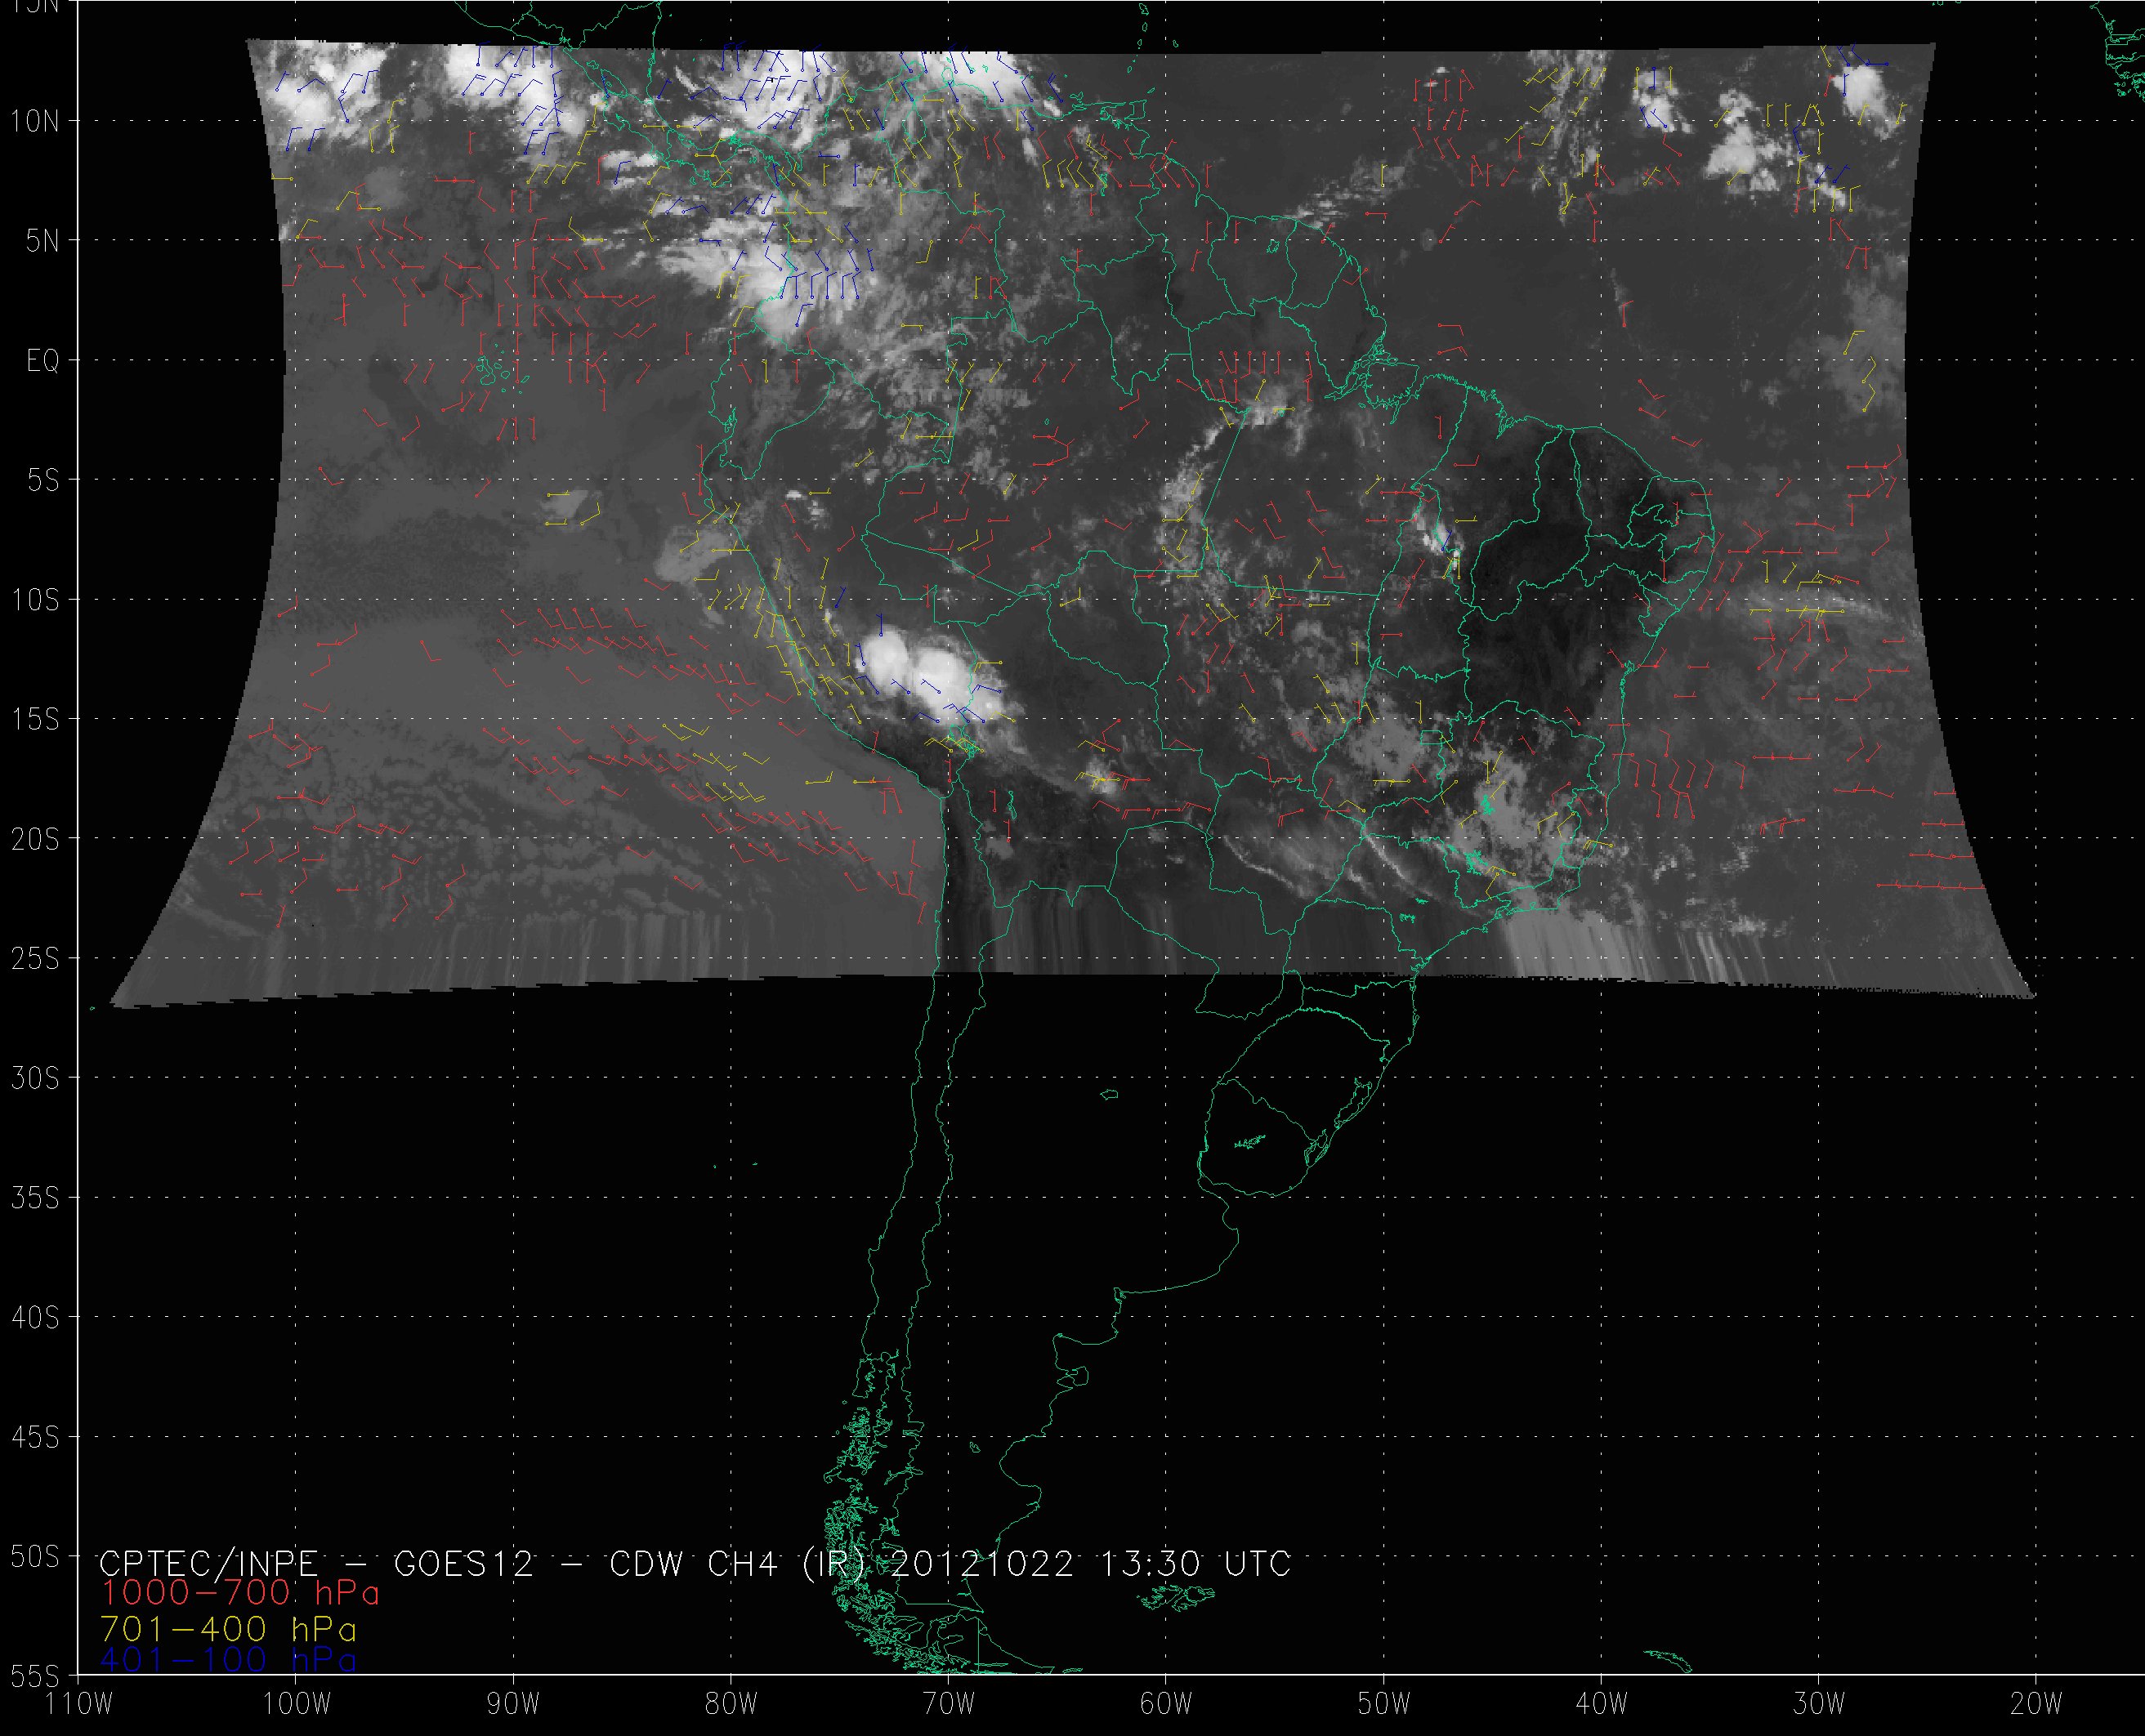The width and height of the screenshot is (2145, 1736).
Task: Click the '50S' latitude label
Action: [x=35, y=1557]
